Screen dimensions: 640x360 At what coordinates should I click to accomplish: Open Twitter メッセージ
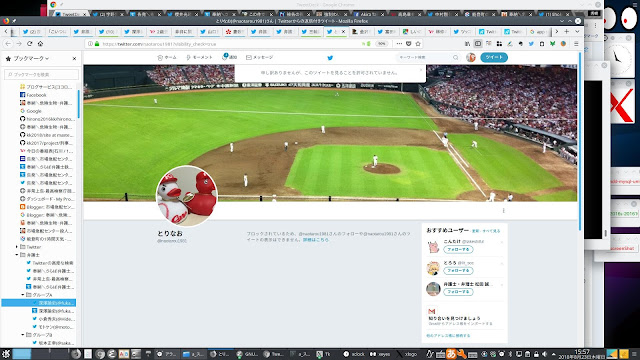point(260,58)
